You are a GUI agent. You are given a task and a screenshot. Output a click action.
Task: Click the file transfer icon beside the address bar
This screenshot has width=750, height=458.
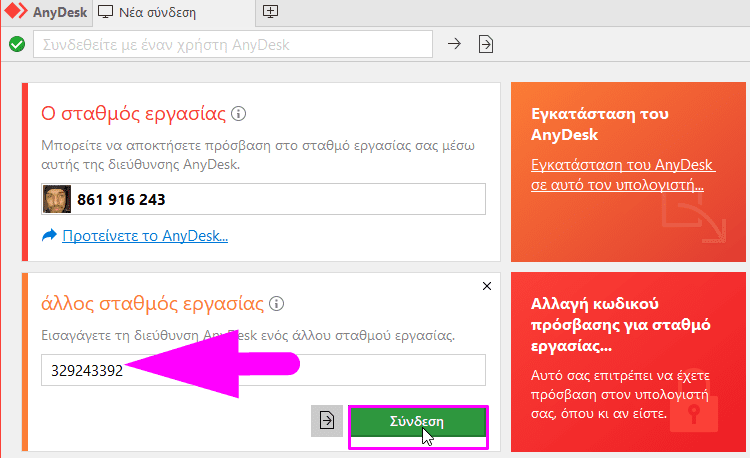click(485, 44)
